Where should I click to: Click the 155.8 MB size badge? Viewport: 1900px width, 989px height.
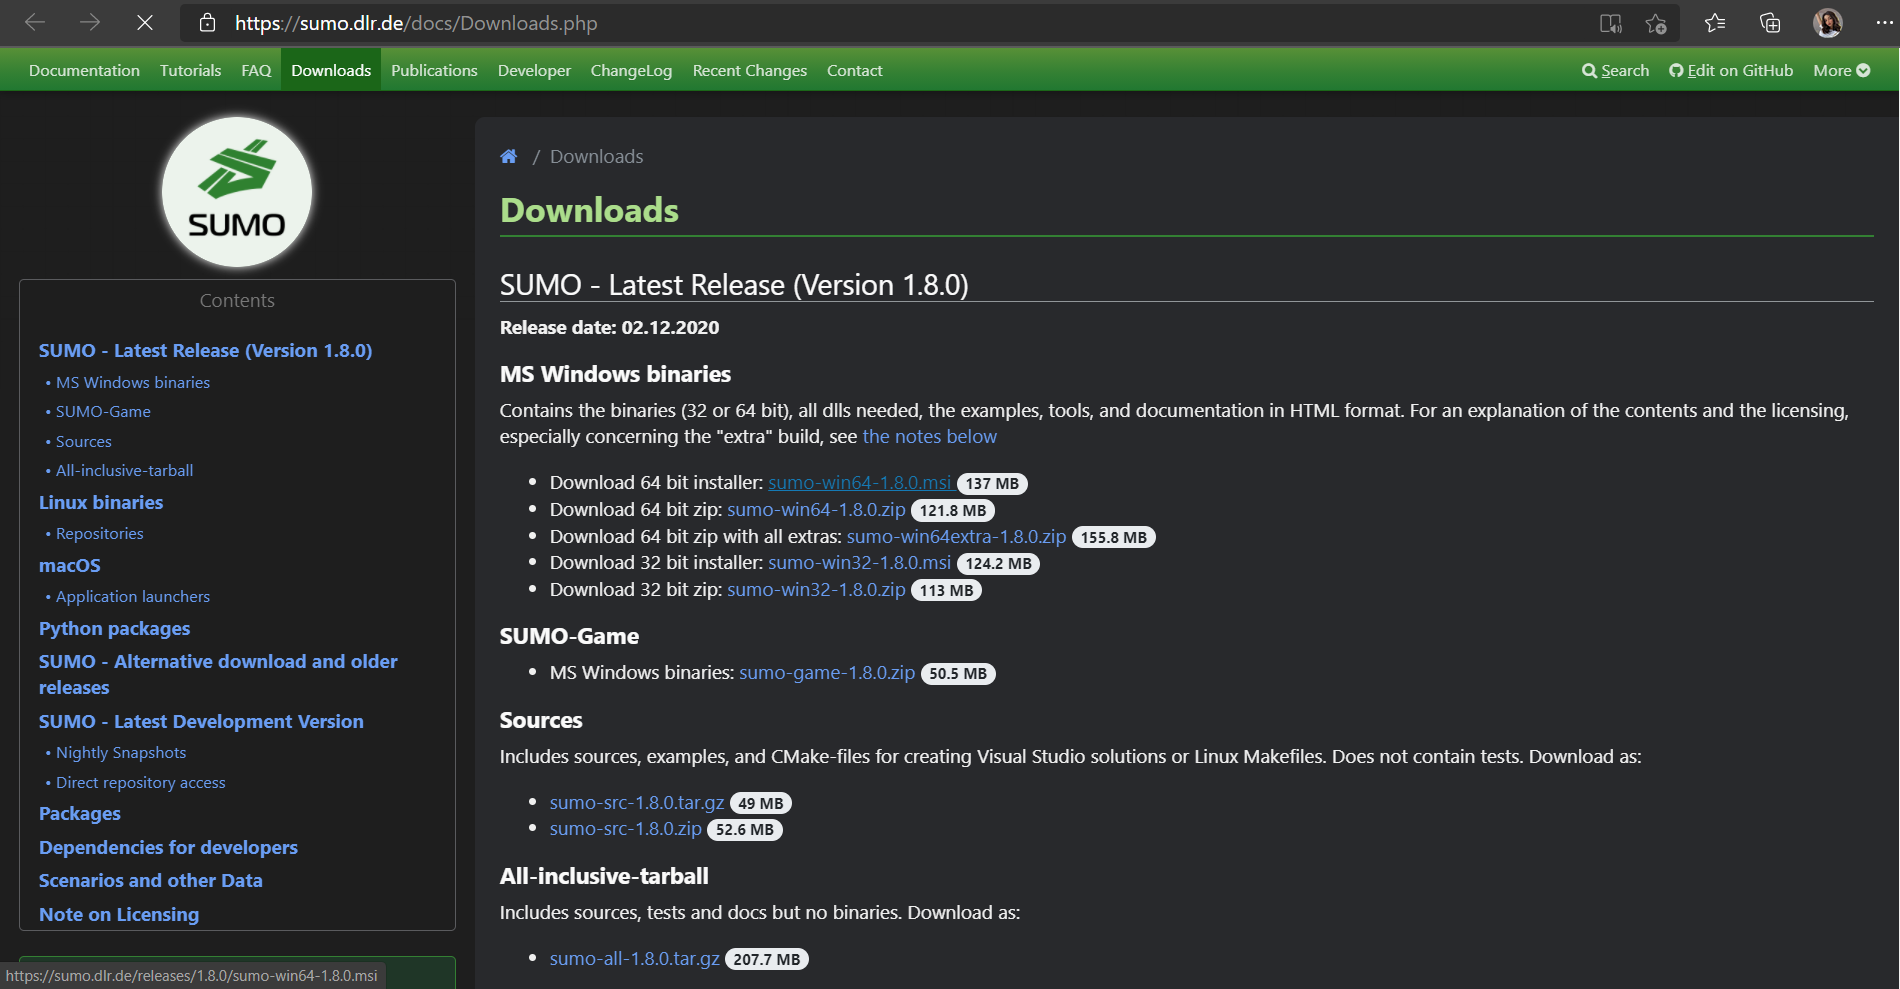pyautogui.click(x=1114, y=538)
